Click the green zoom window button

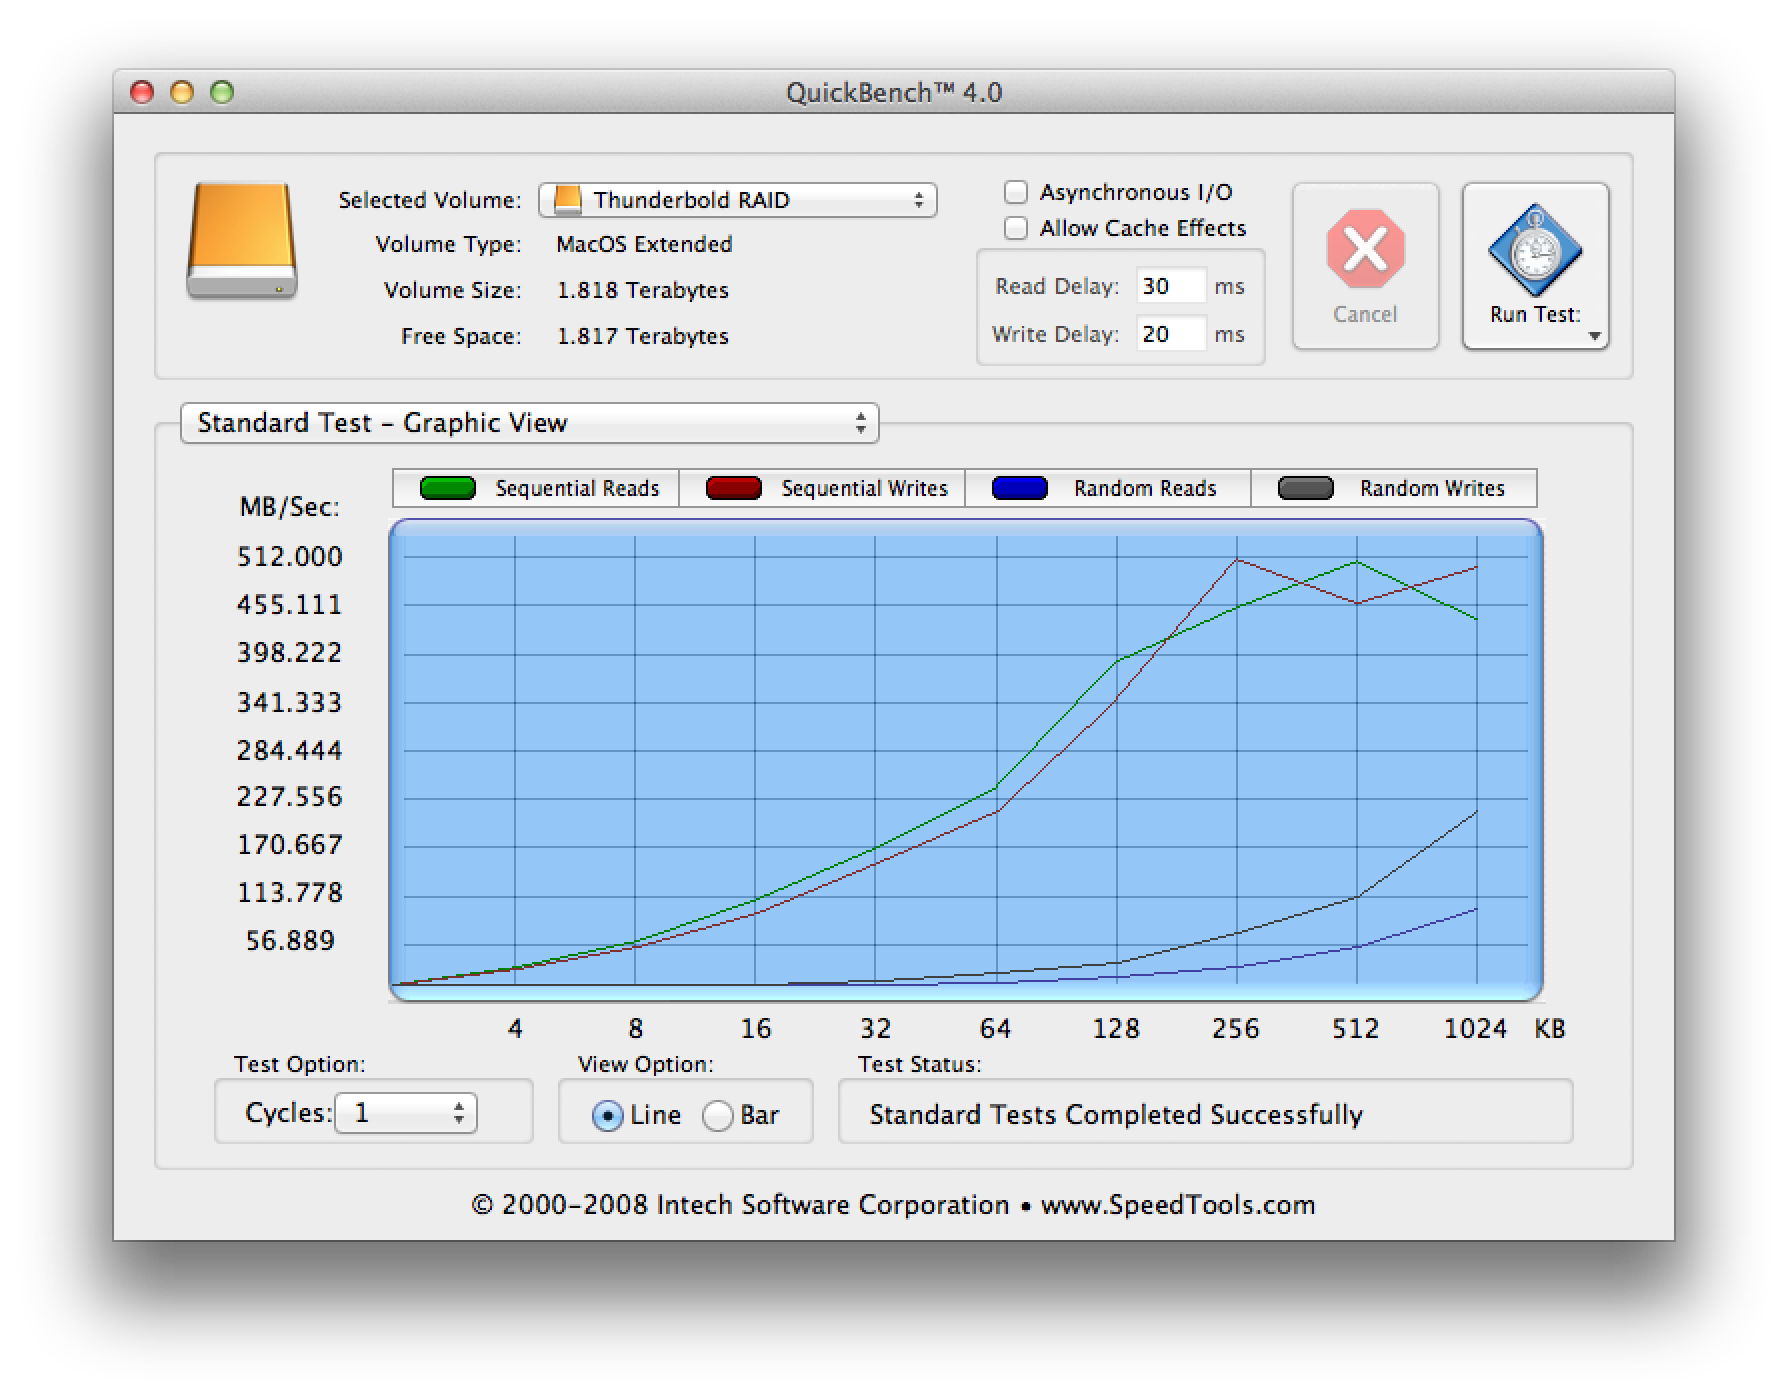click(x=222, y=92)
